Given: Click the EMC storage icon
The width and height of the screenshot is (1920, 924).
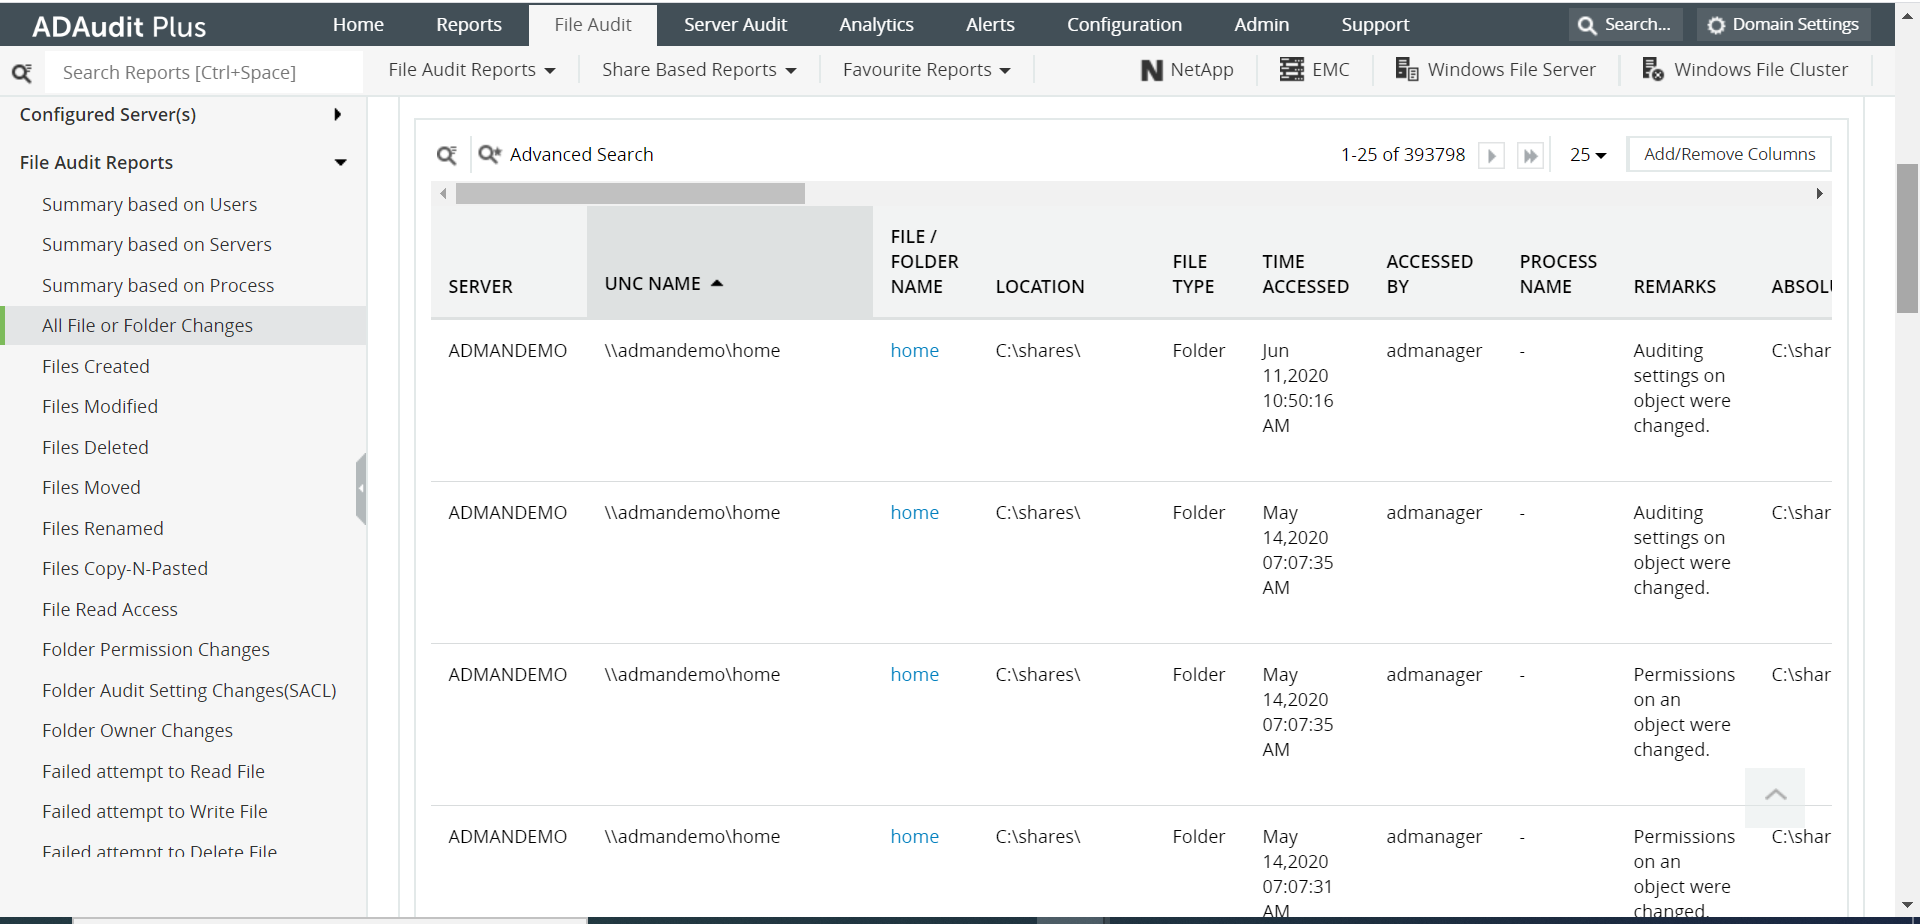Looking at the screenshot, I should click(1292, 69).
